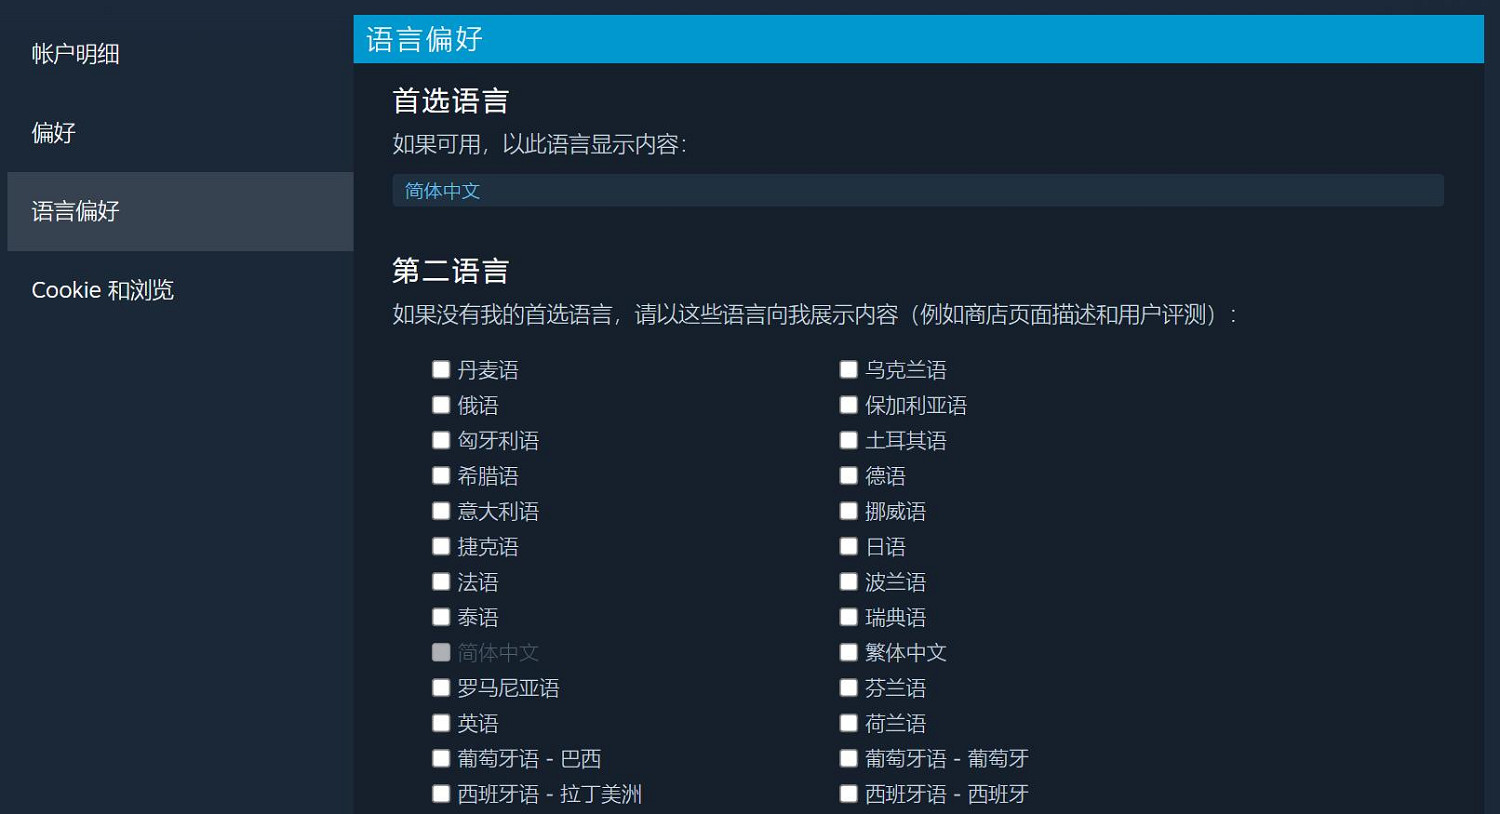Check the 繁体中文 option
This screenshot has width=1500, height=814.
coord(848,652)
